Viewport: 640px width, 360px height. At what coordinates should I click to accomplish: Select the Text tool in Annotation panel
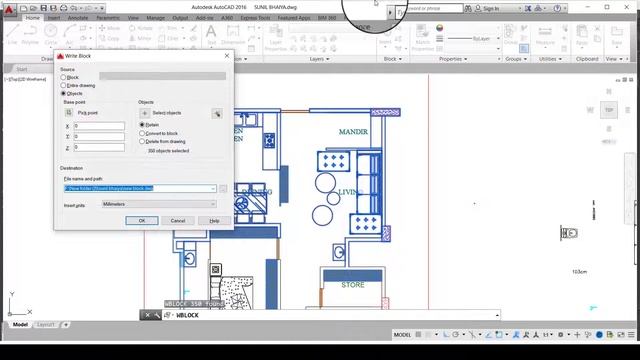[x=211, y=34]
